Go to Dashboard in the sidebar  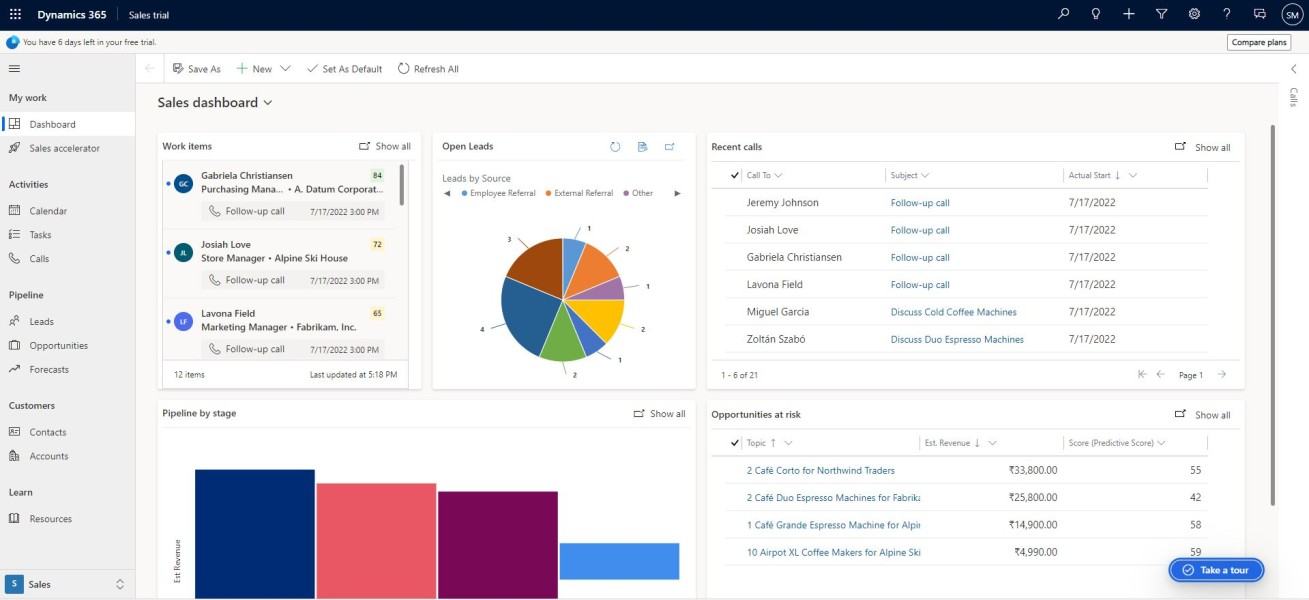coord(68,124)
